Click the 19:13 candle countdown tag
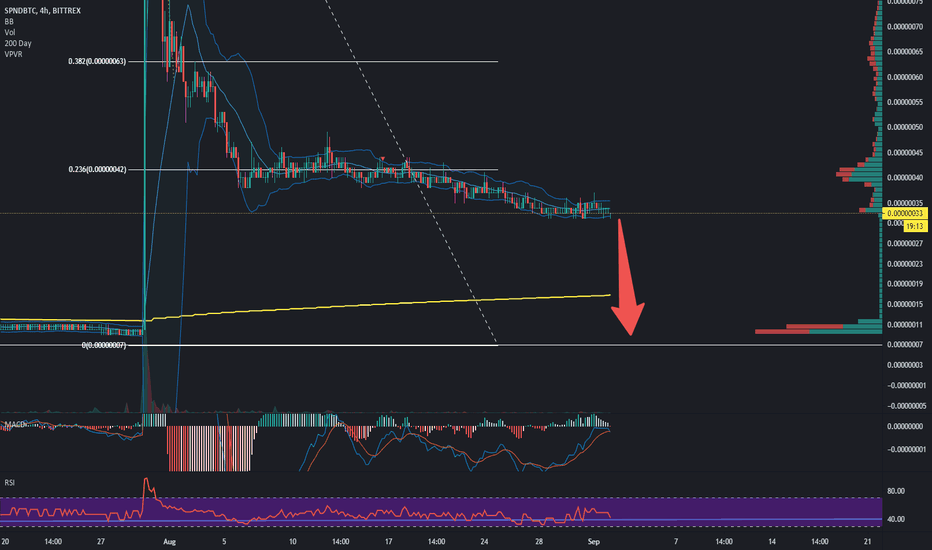 coord(915,226)
